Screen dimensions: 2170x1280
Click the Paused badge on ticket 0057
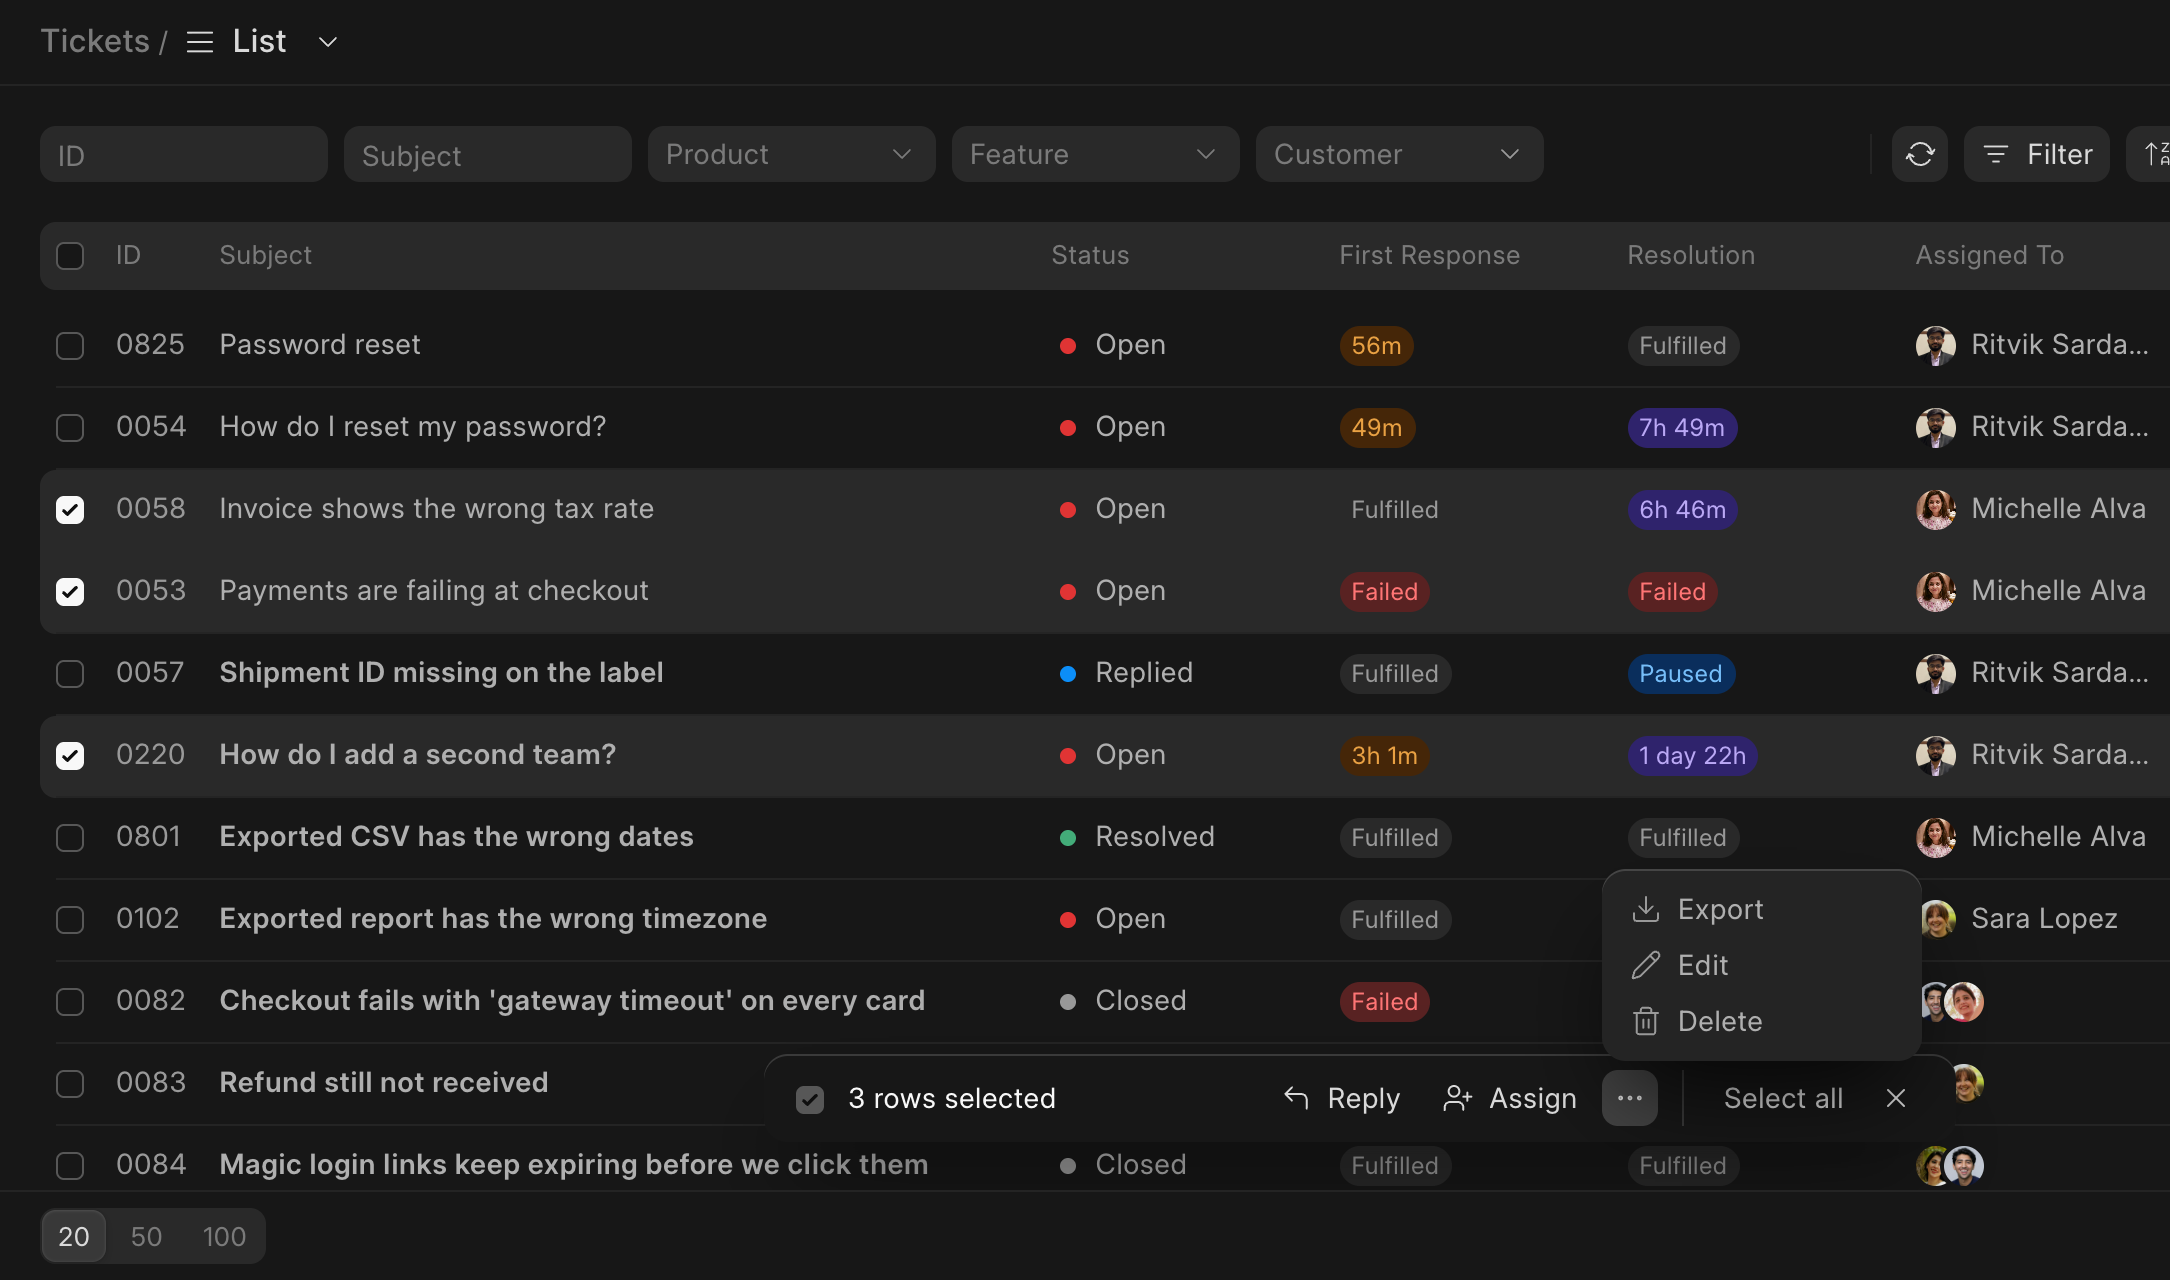1680,673
